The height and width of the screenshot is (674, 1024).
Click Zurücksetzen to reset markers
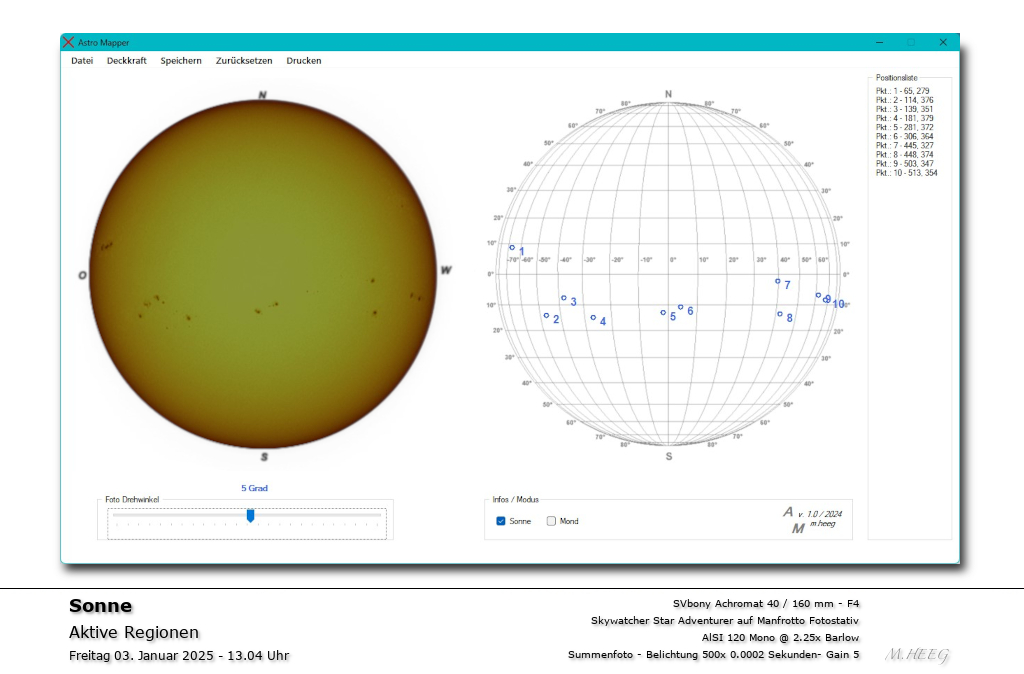tap(243, 60)
